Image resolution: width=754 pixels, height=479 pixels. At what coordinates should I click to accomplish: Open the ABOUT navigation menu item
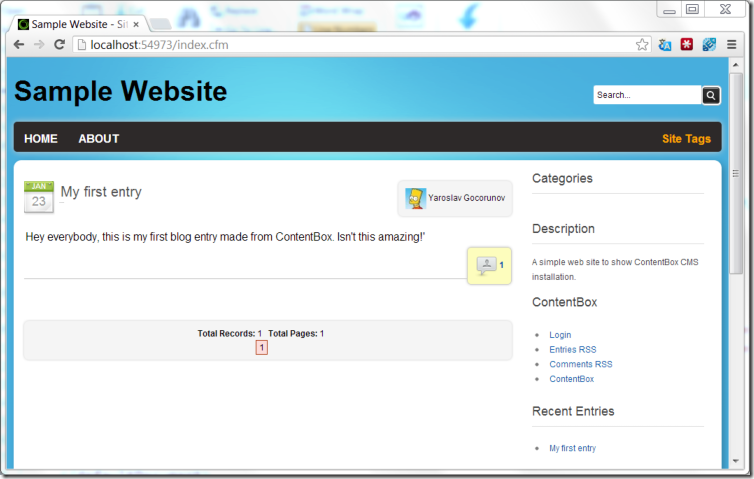pyautogui.click(x=99, y=139)
